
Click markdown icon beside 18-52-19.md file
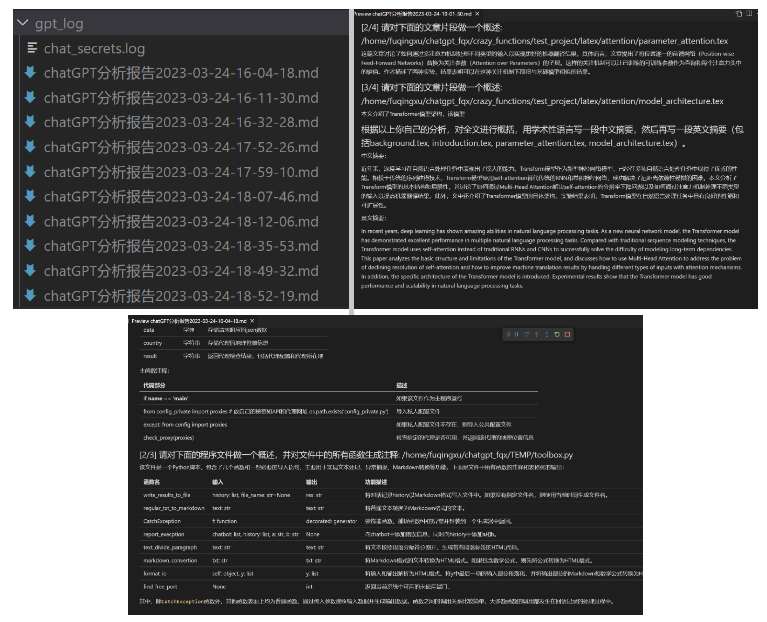point(30,295)
